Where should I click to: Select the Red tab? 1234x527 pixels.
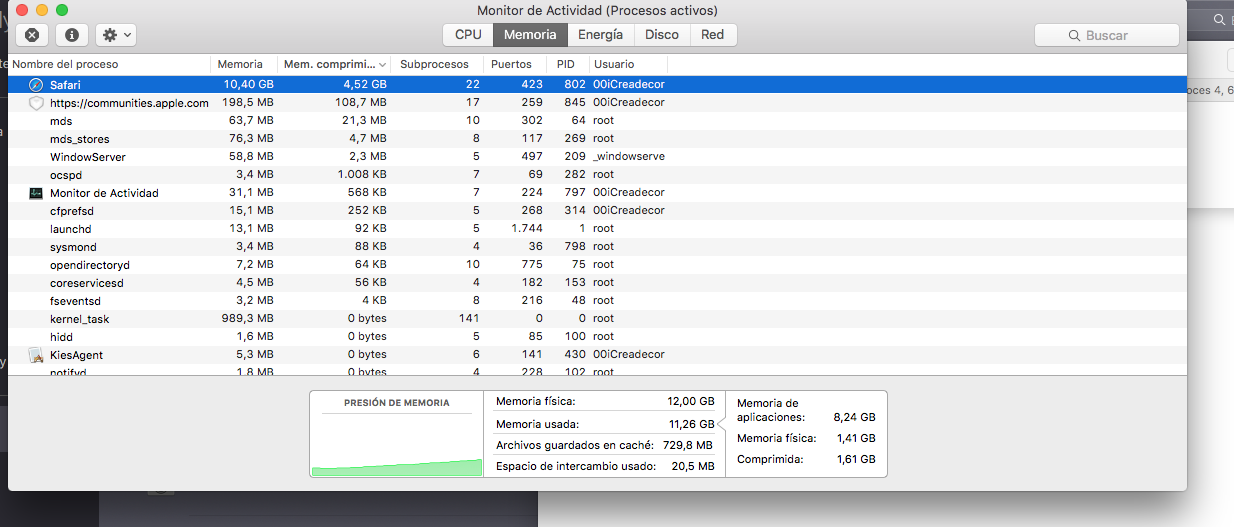tap(712, 35)
